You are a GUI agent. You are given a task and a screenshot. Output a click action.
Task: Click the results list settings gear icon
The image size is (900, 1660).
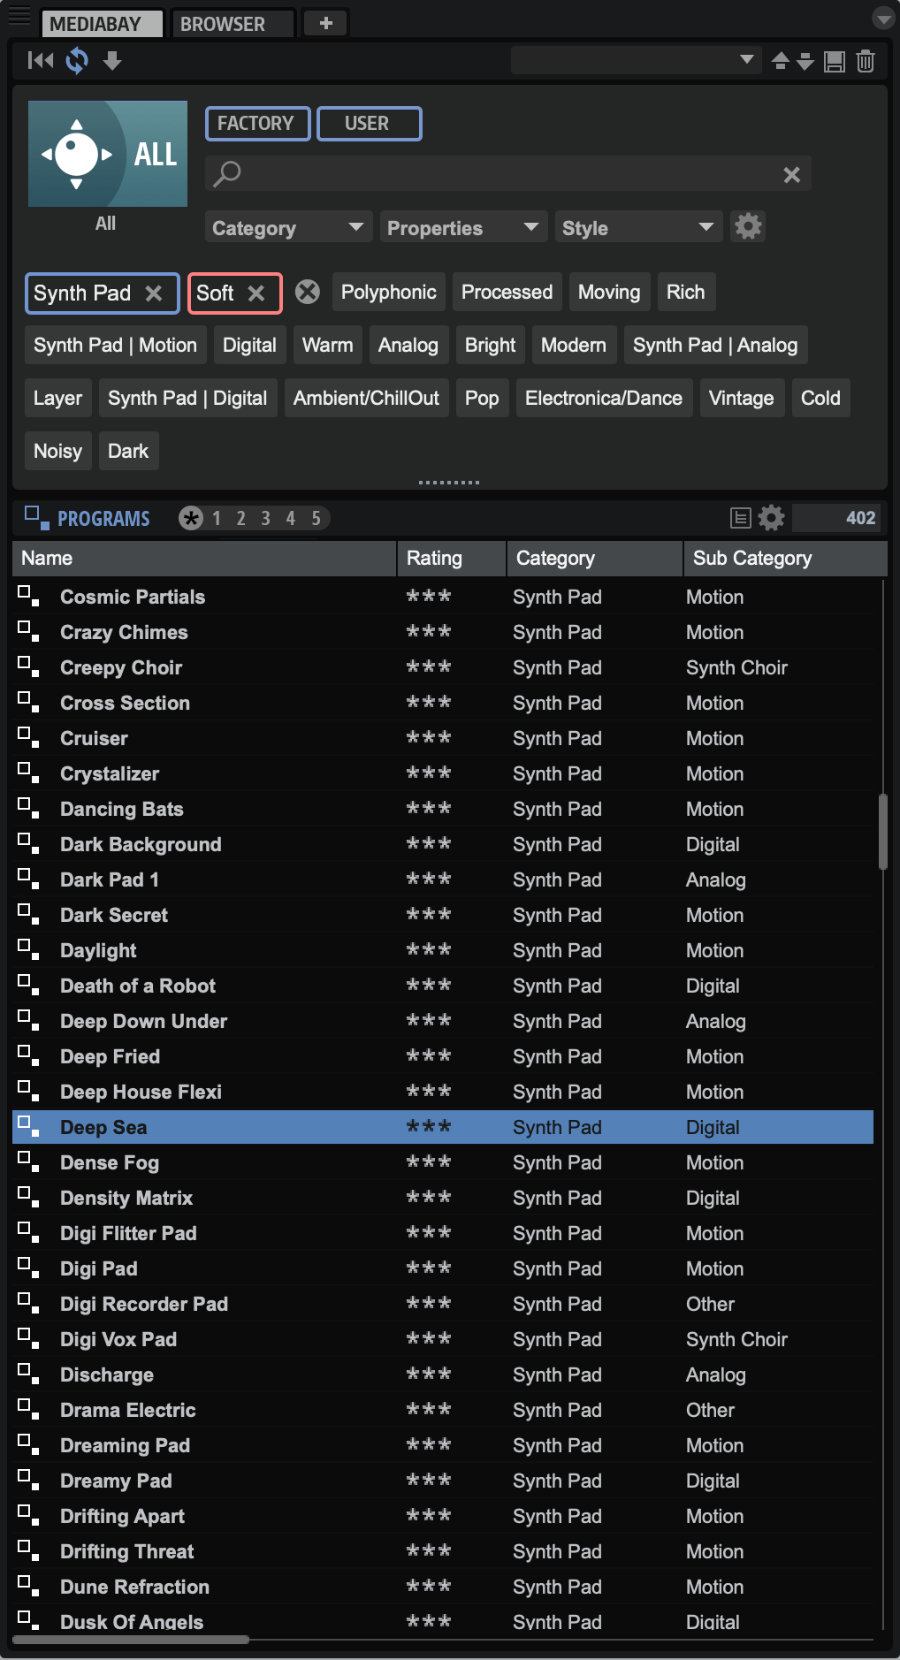(771, 518)
